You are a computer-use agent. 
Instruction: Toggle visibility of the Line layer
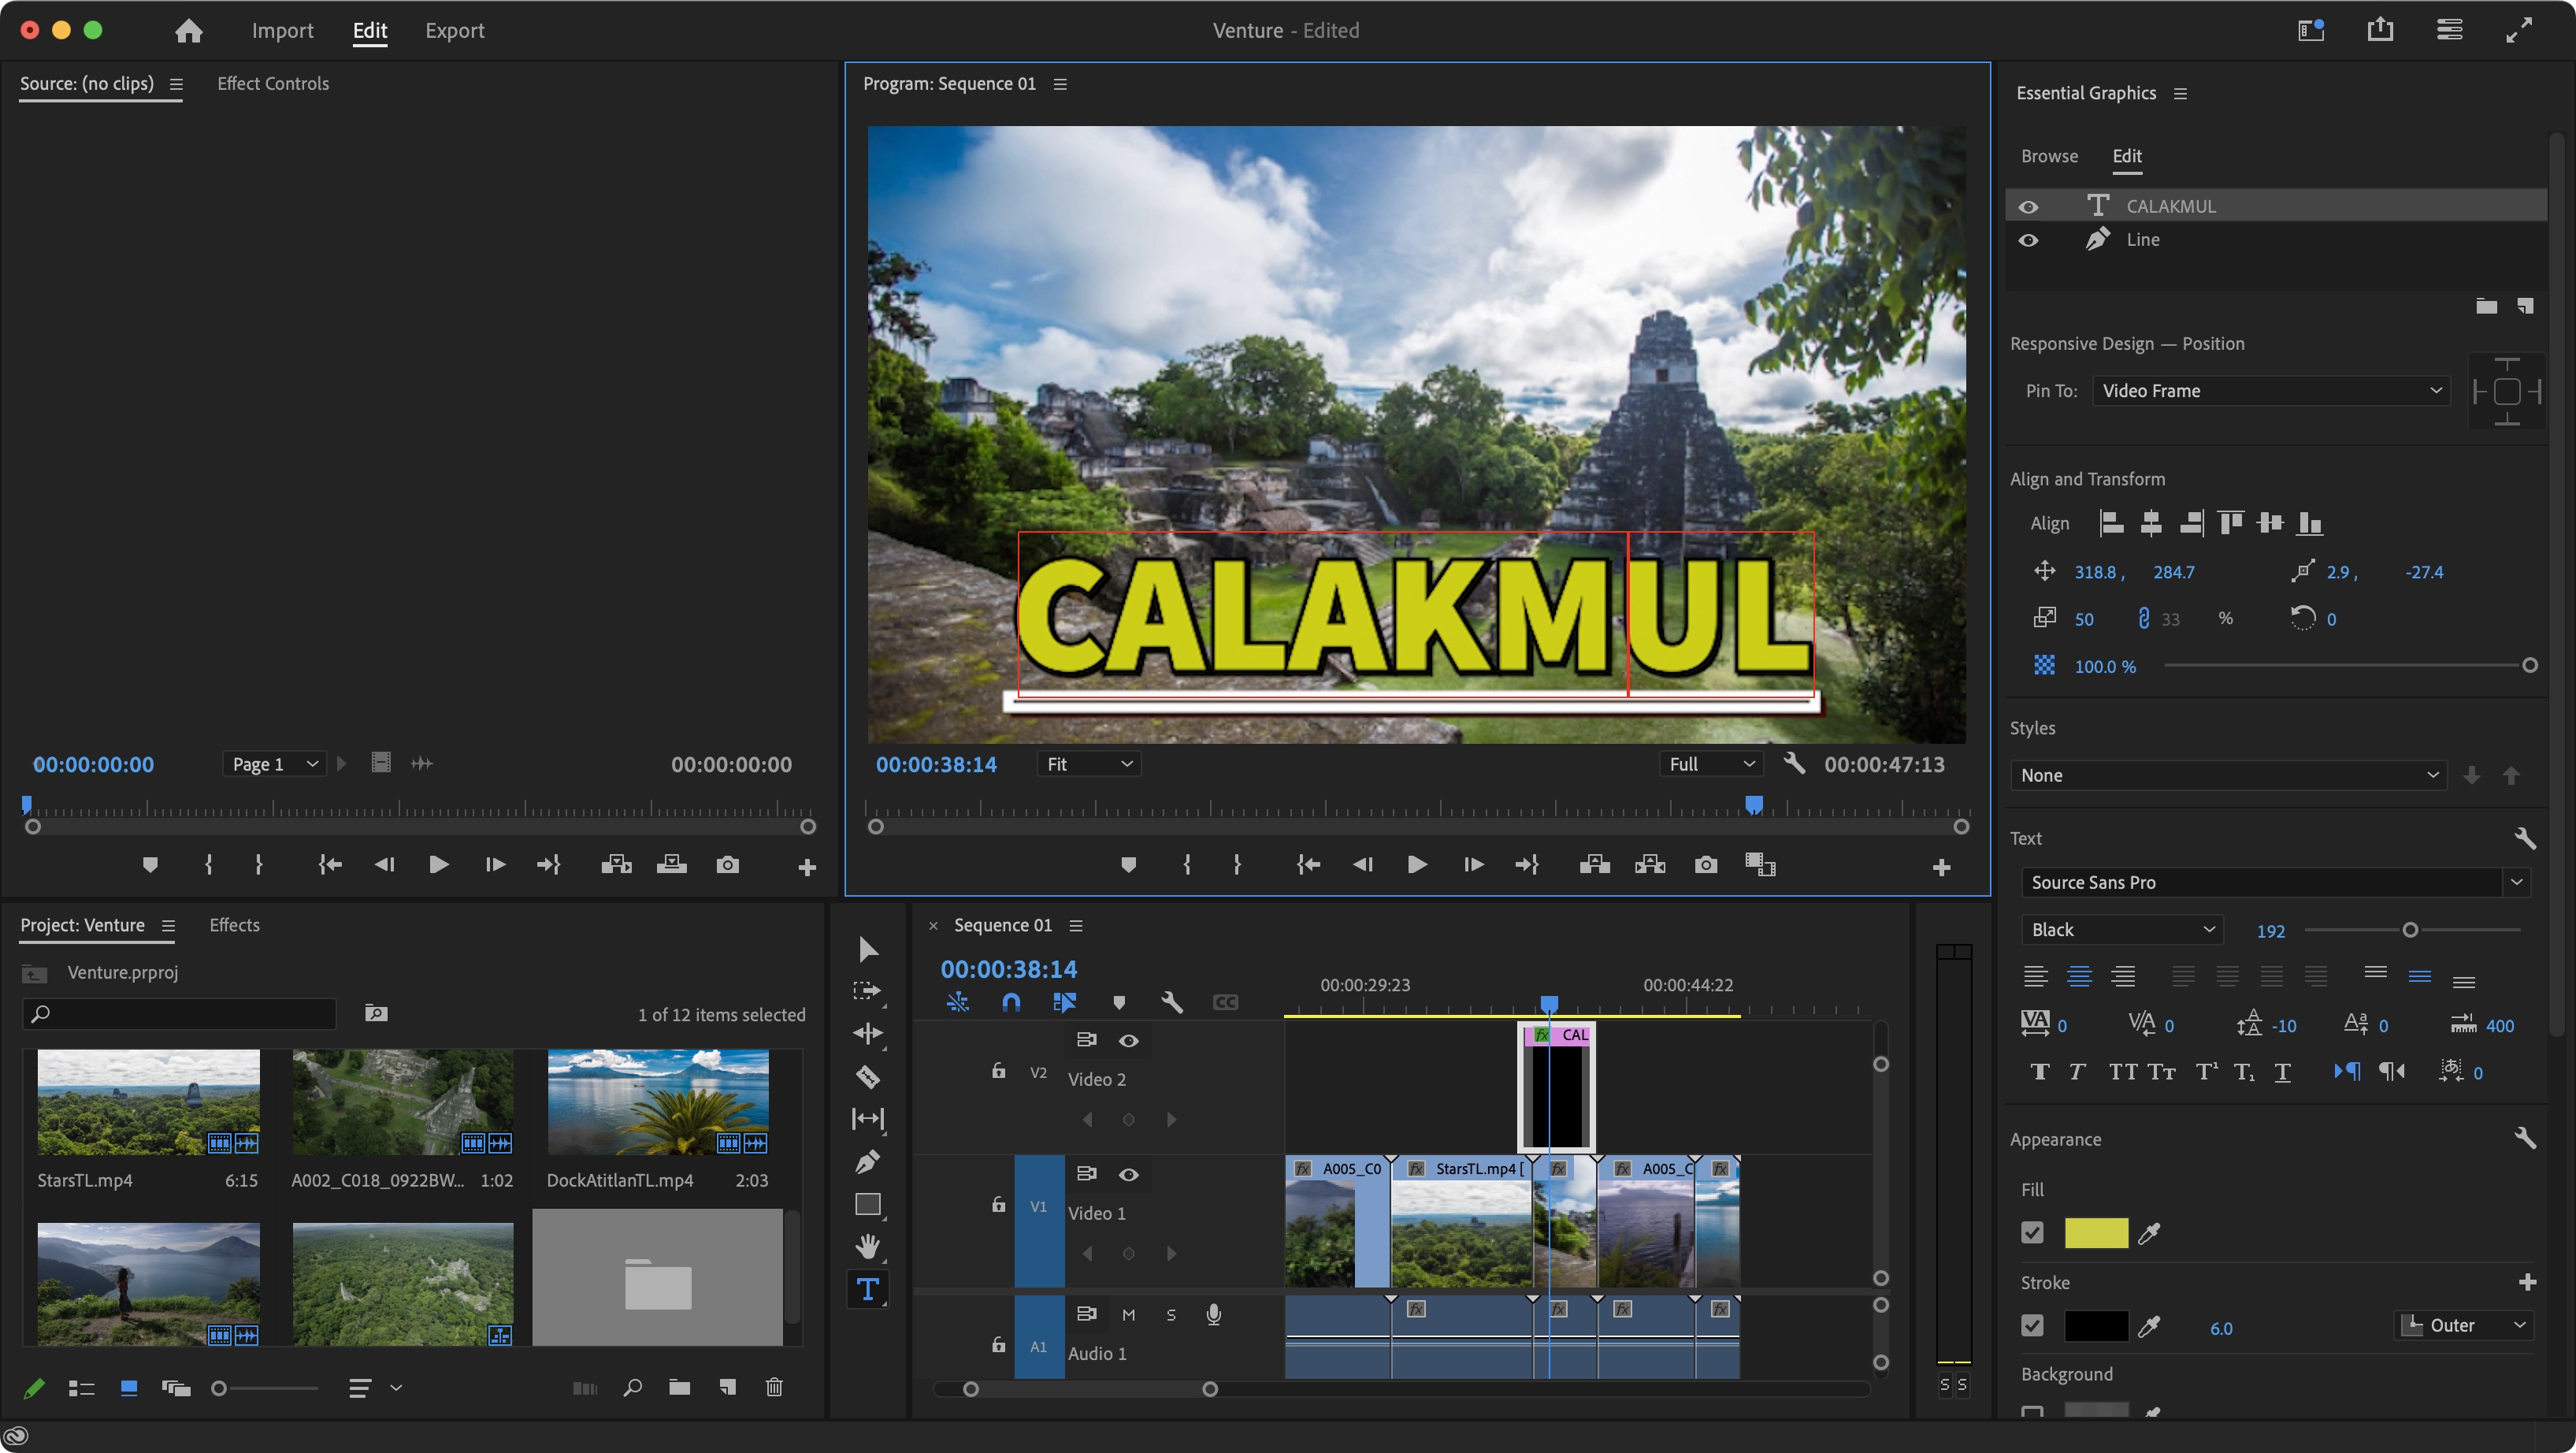pyautogui.click(x=2029, y=240)
